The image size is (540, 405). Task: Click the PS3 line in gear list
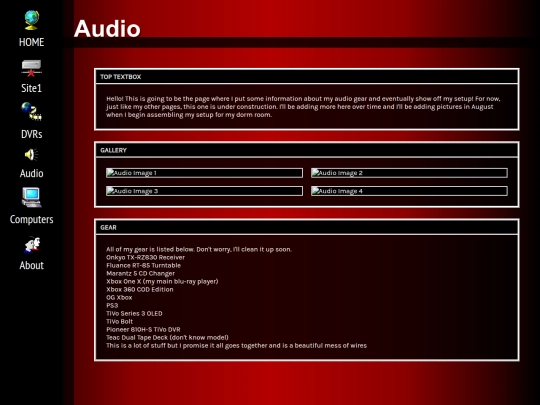point(112,305)
